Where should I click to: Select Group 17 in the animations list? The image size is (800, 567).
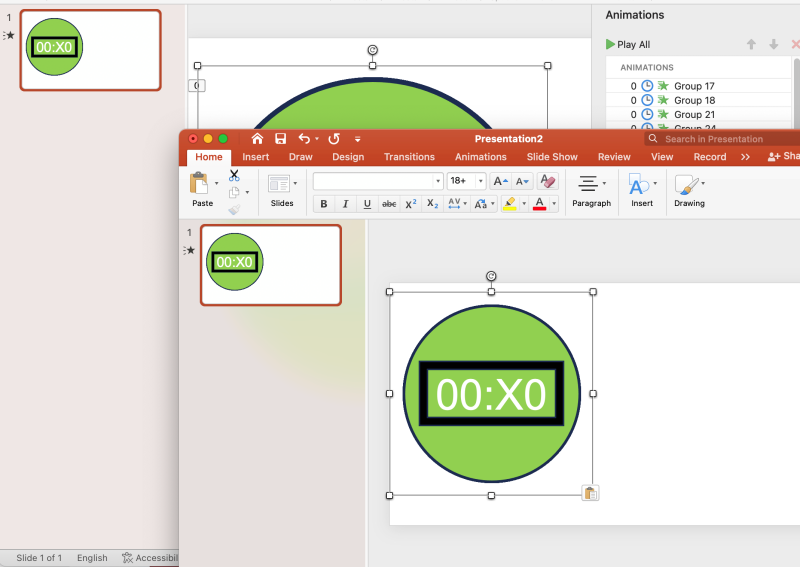698,86
